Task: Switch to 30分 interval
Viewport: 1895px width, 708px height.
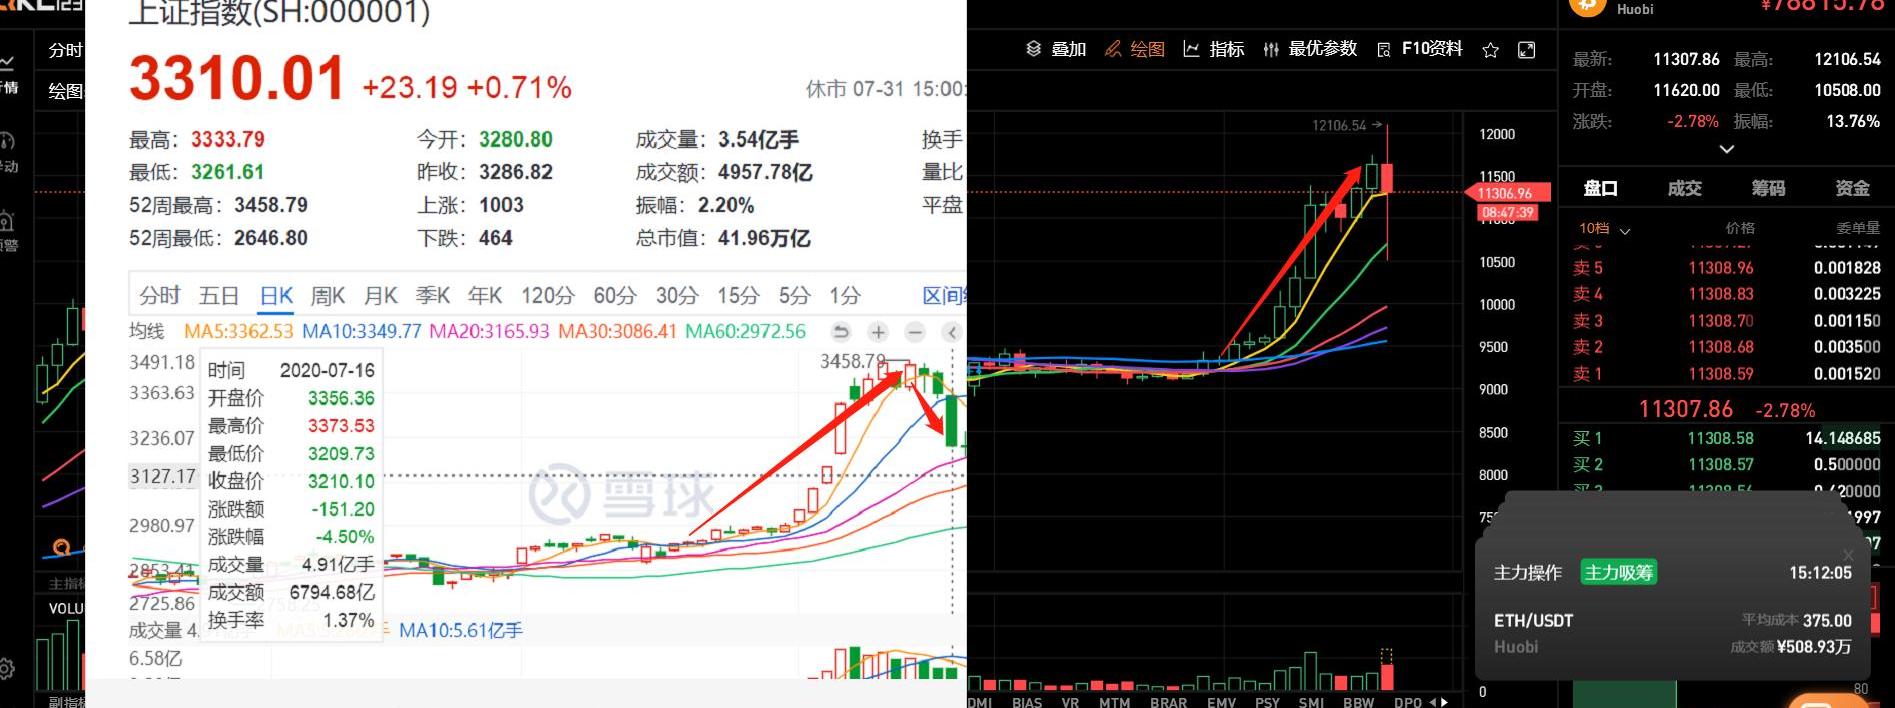Action: click(x=677, y=295)
